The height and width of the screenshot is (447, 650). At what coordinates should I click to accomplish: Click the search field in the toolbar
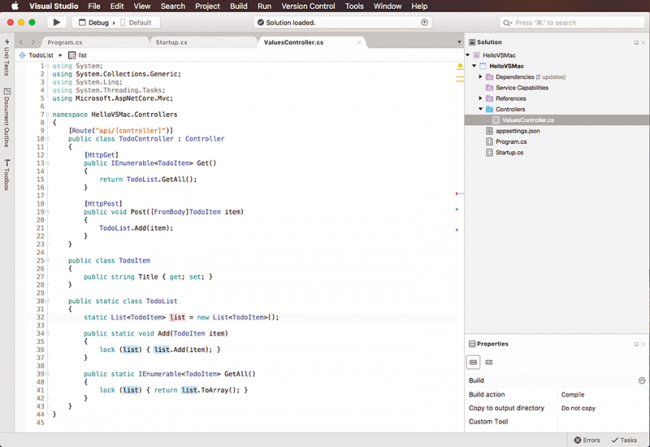tap(572, 22)
